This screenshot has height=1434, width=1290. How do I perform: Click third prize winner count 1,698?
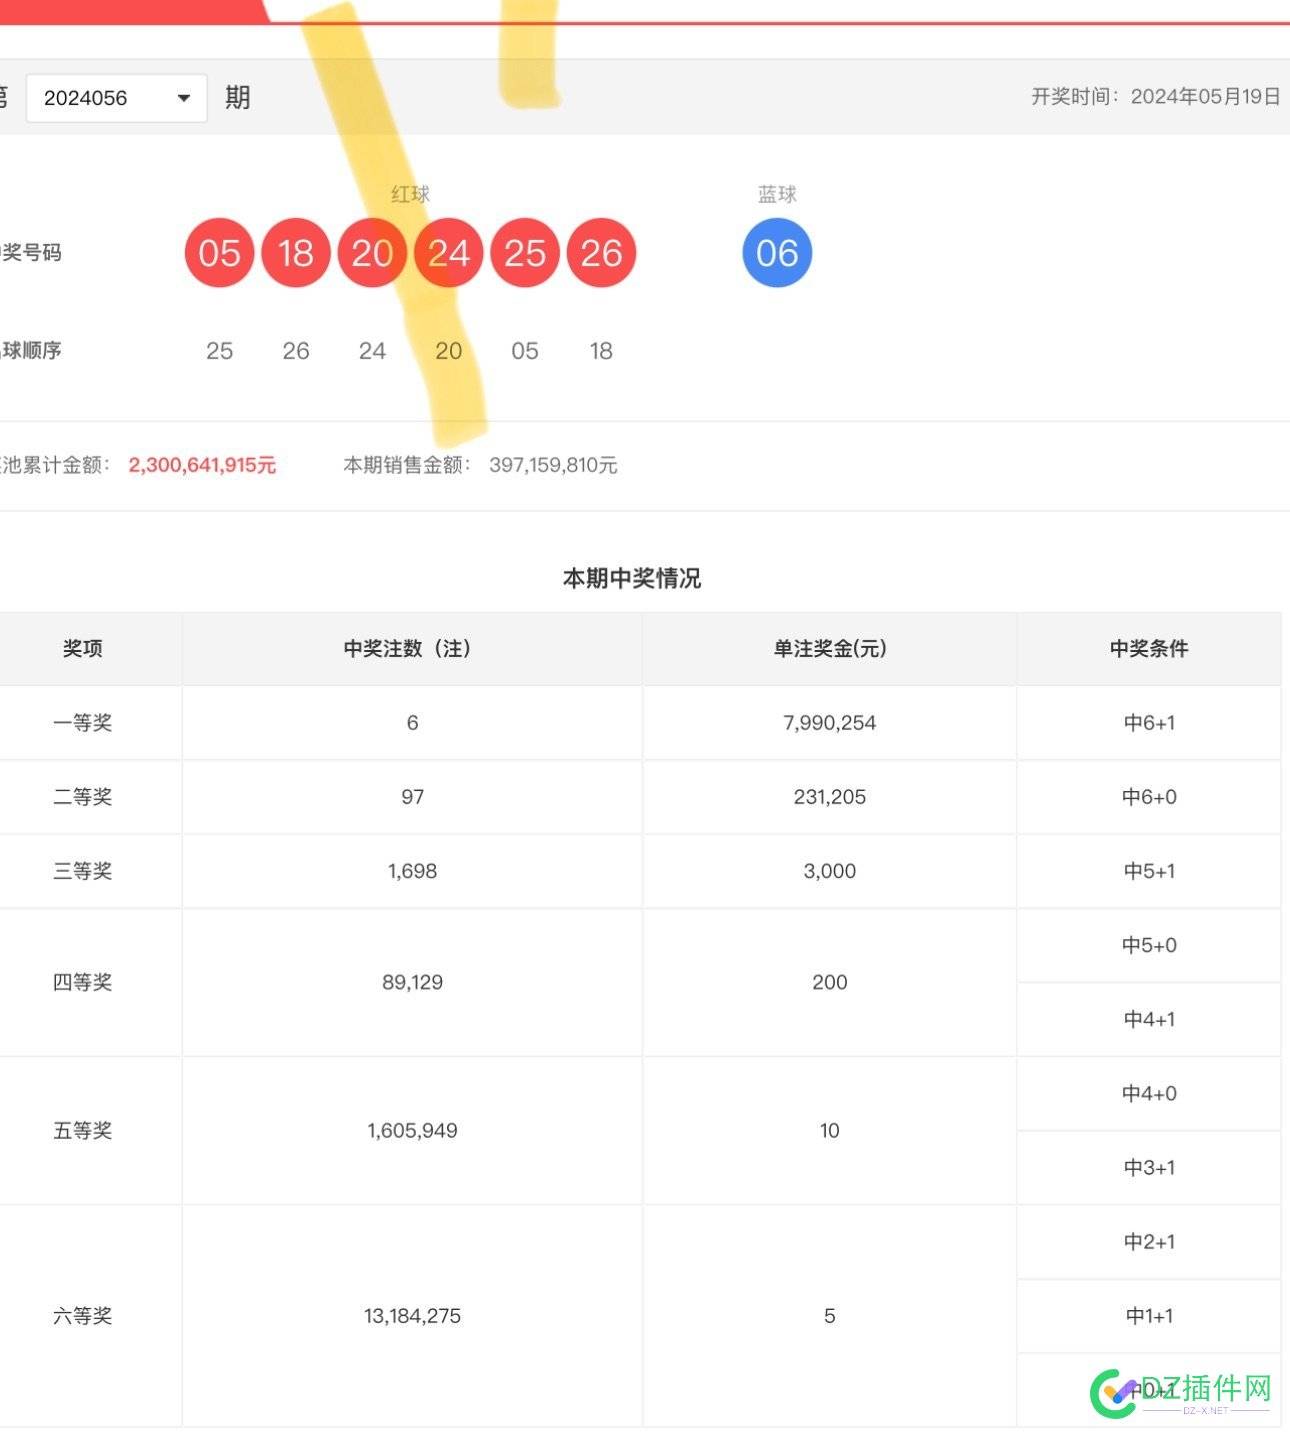pyautogui.click(x=413, y=871)
